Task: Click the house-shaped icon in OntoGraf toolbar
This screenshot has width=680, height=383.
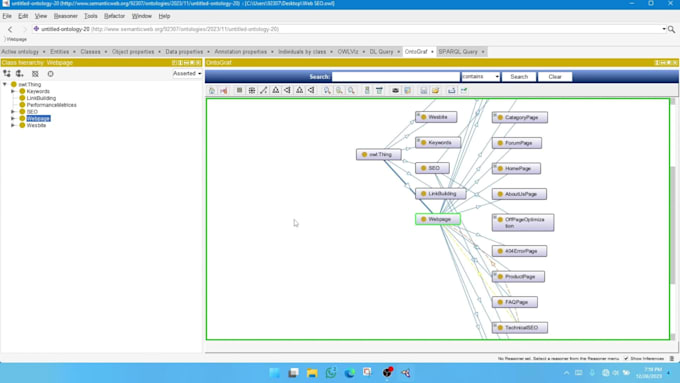Action: click(212, 90)
